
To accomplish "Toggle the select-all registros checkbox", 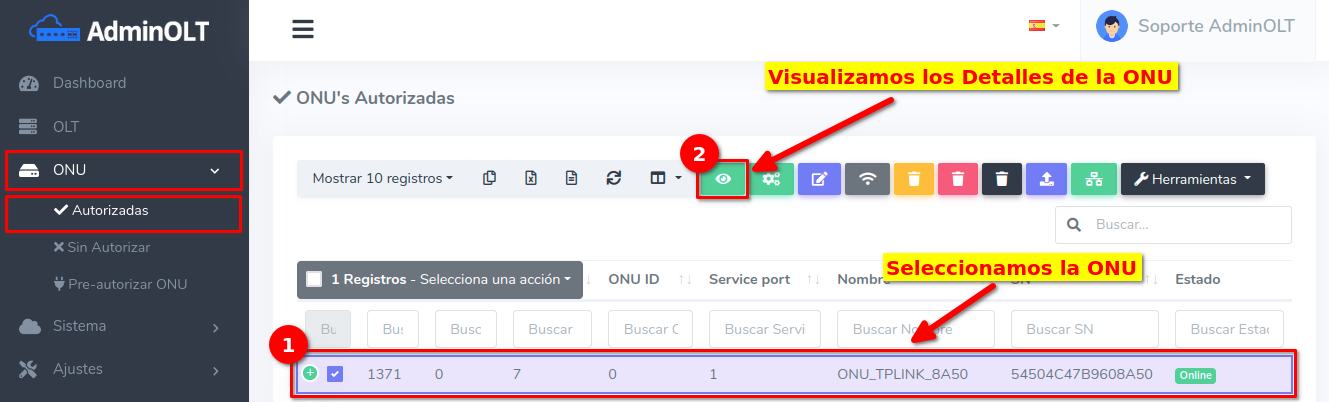I will [x=314, y=279].
